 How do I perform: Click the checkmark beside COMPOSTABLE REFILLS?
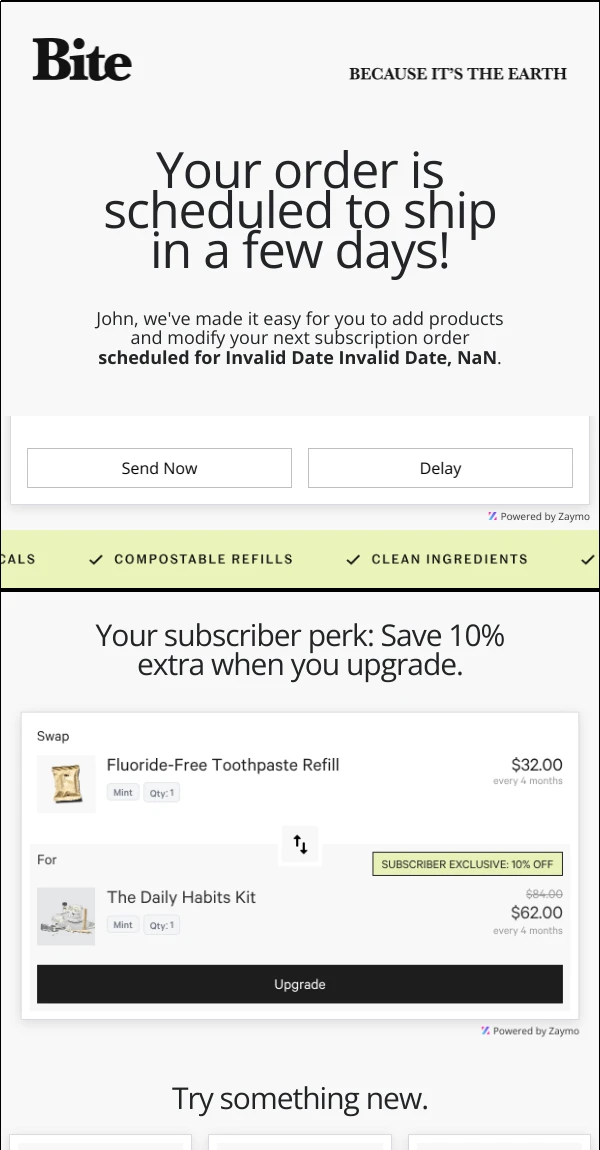pyautogui.click(x=97, y=559)
